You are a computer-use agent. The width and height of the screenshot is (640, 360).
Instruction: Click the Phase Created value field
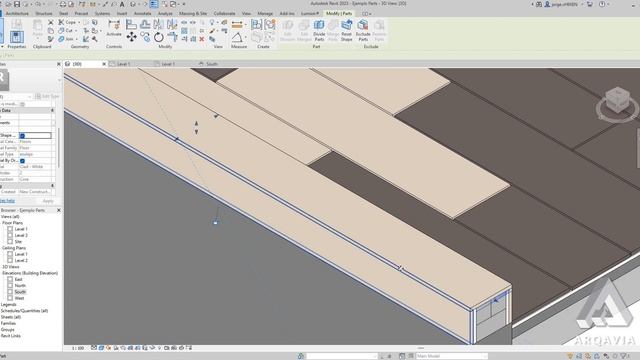35,192
